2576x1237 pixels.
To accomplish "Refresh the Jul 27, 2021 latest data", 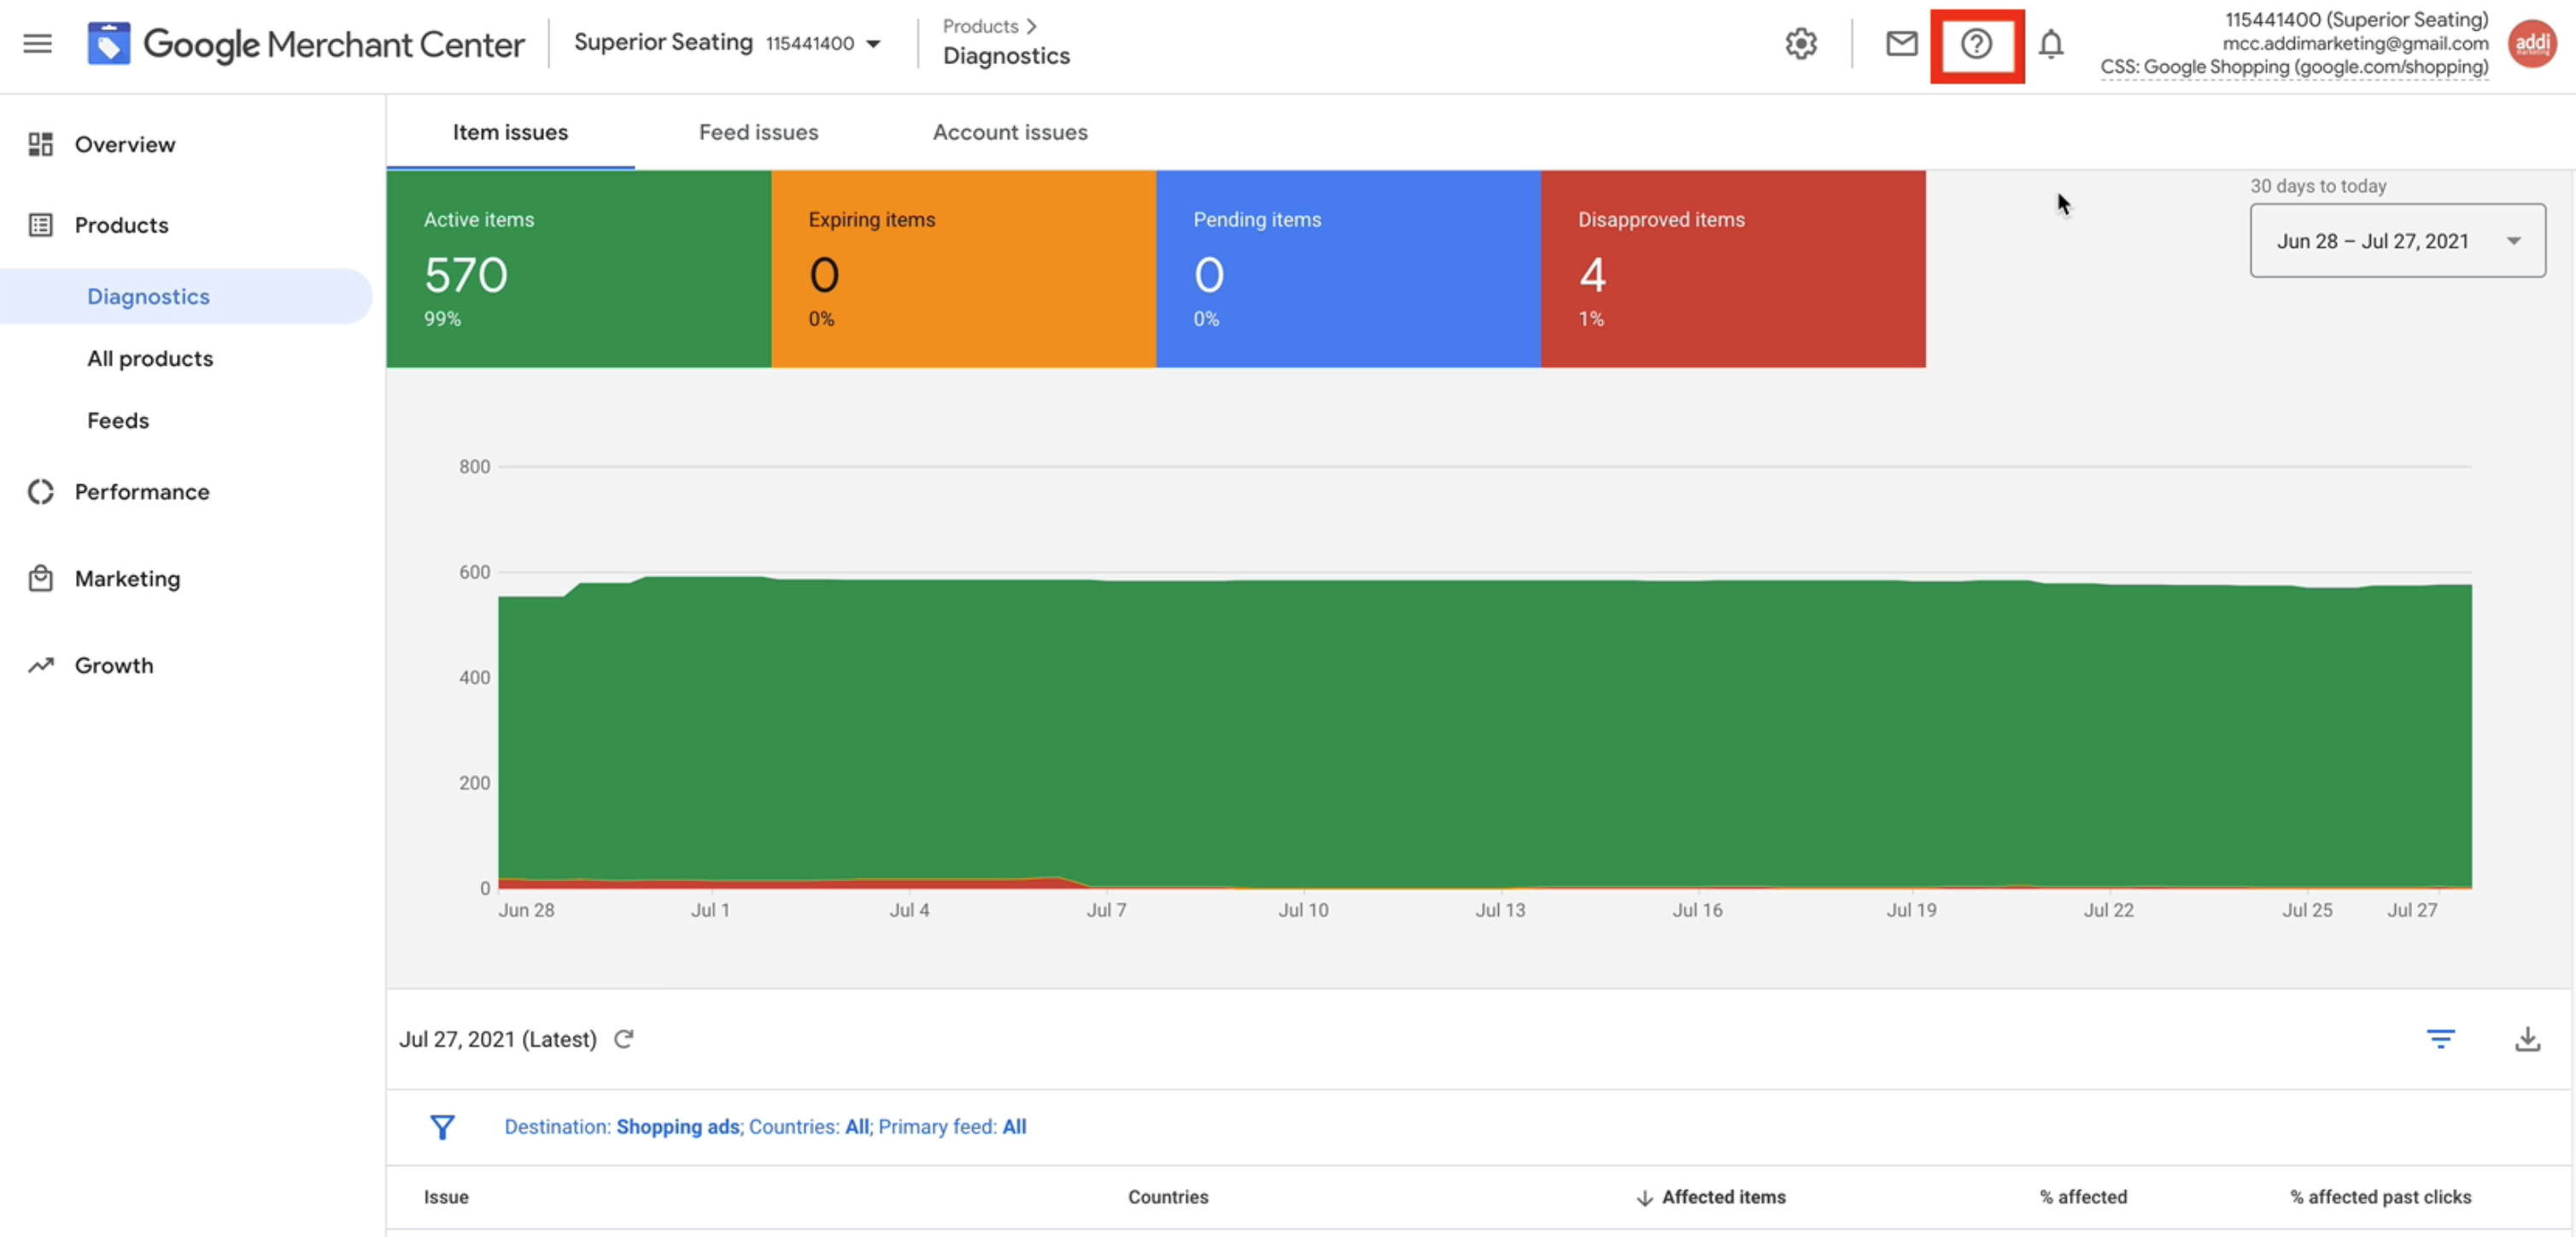I will click(x=623, y=1039).
